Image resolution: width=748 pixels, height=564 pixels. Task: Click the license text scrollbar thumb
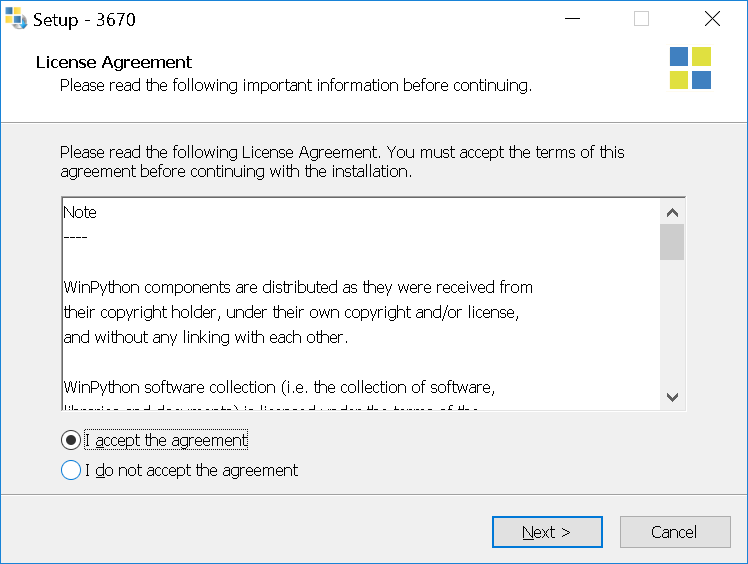(672, 242)
